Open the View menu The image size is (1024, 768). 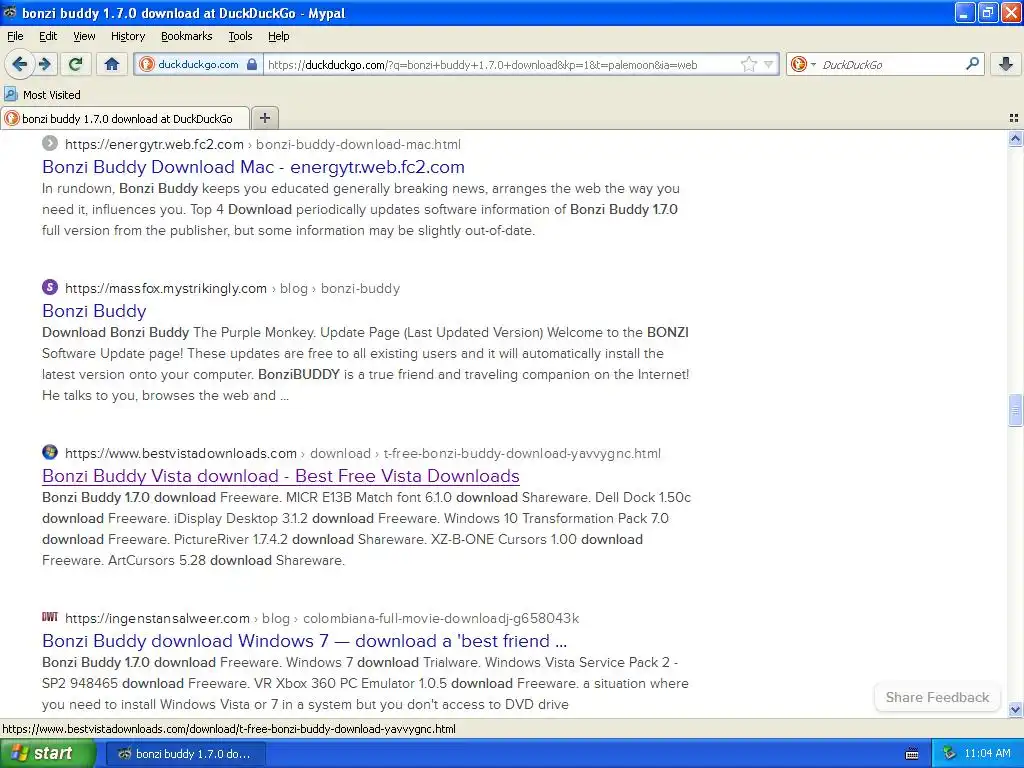coord(84,36)
